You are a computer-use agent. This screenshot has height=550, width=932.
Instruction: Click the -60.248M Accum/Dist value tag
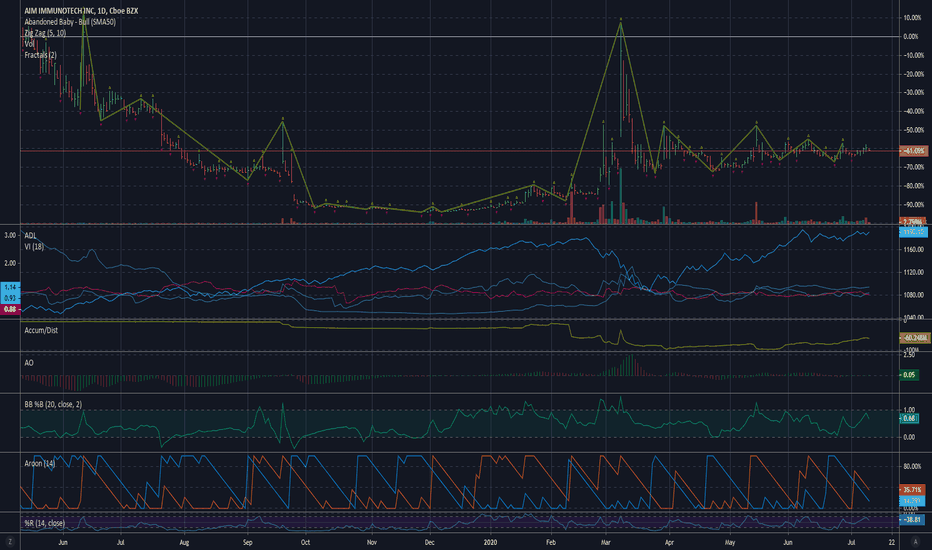pyautogui.click(x=915, y=338)
